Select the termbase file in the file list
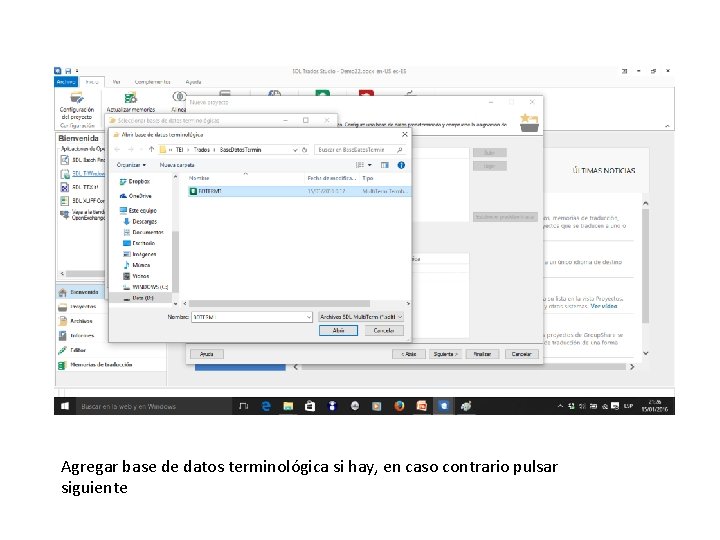The width and height of the screenshot is (720, 540). pyautogui.click(x=299, y=191)
